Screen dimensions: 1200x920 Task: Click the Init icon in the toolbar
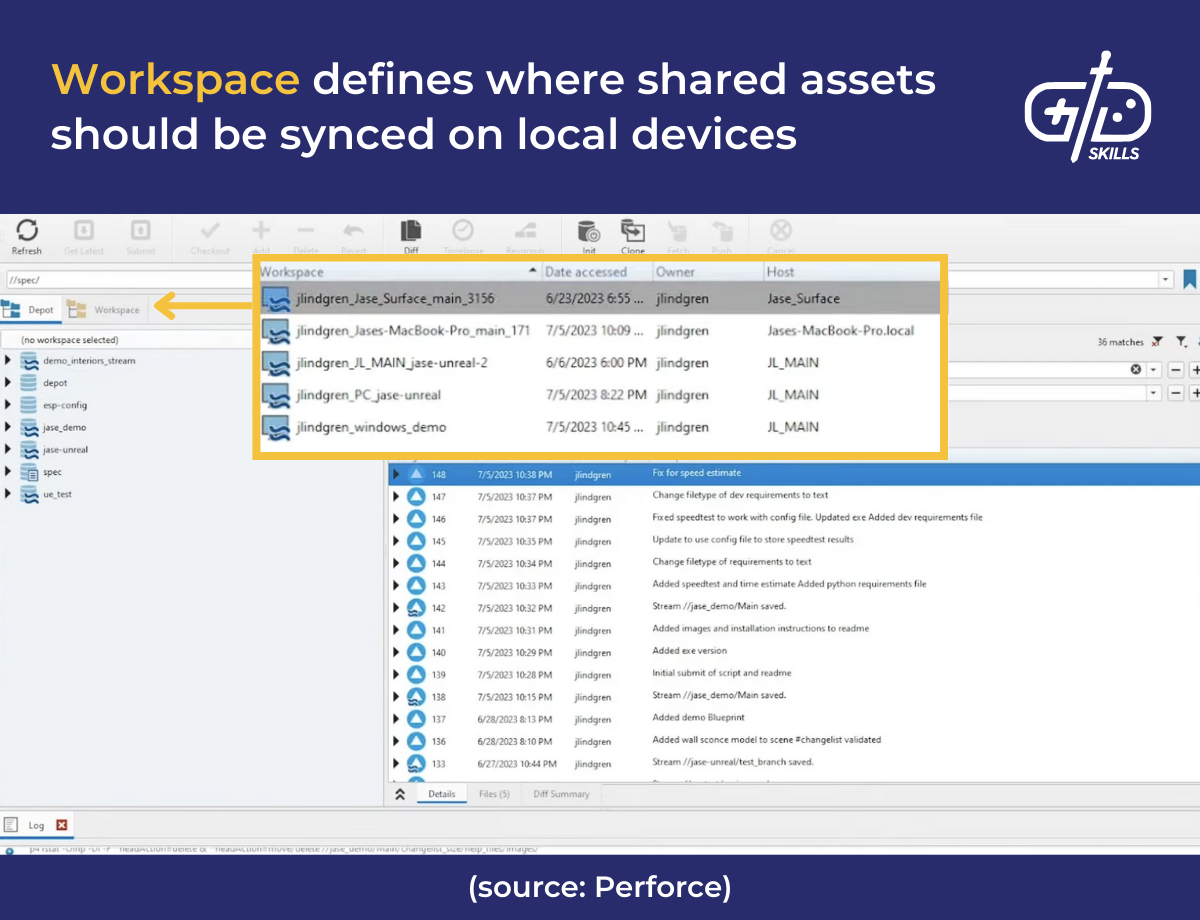pyautogui.click(x=587, y=230)
